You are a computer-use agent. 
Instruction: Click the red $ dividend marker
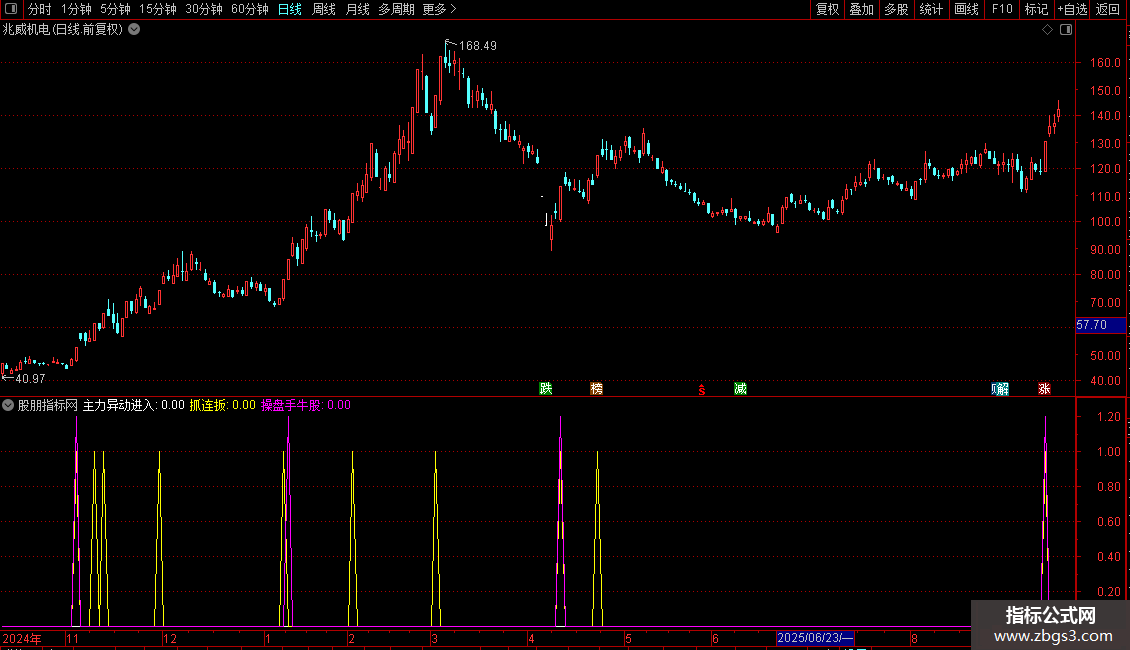701,390
